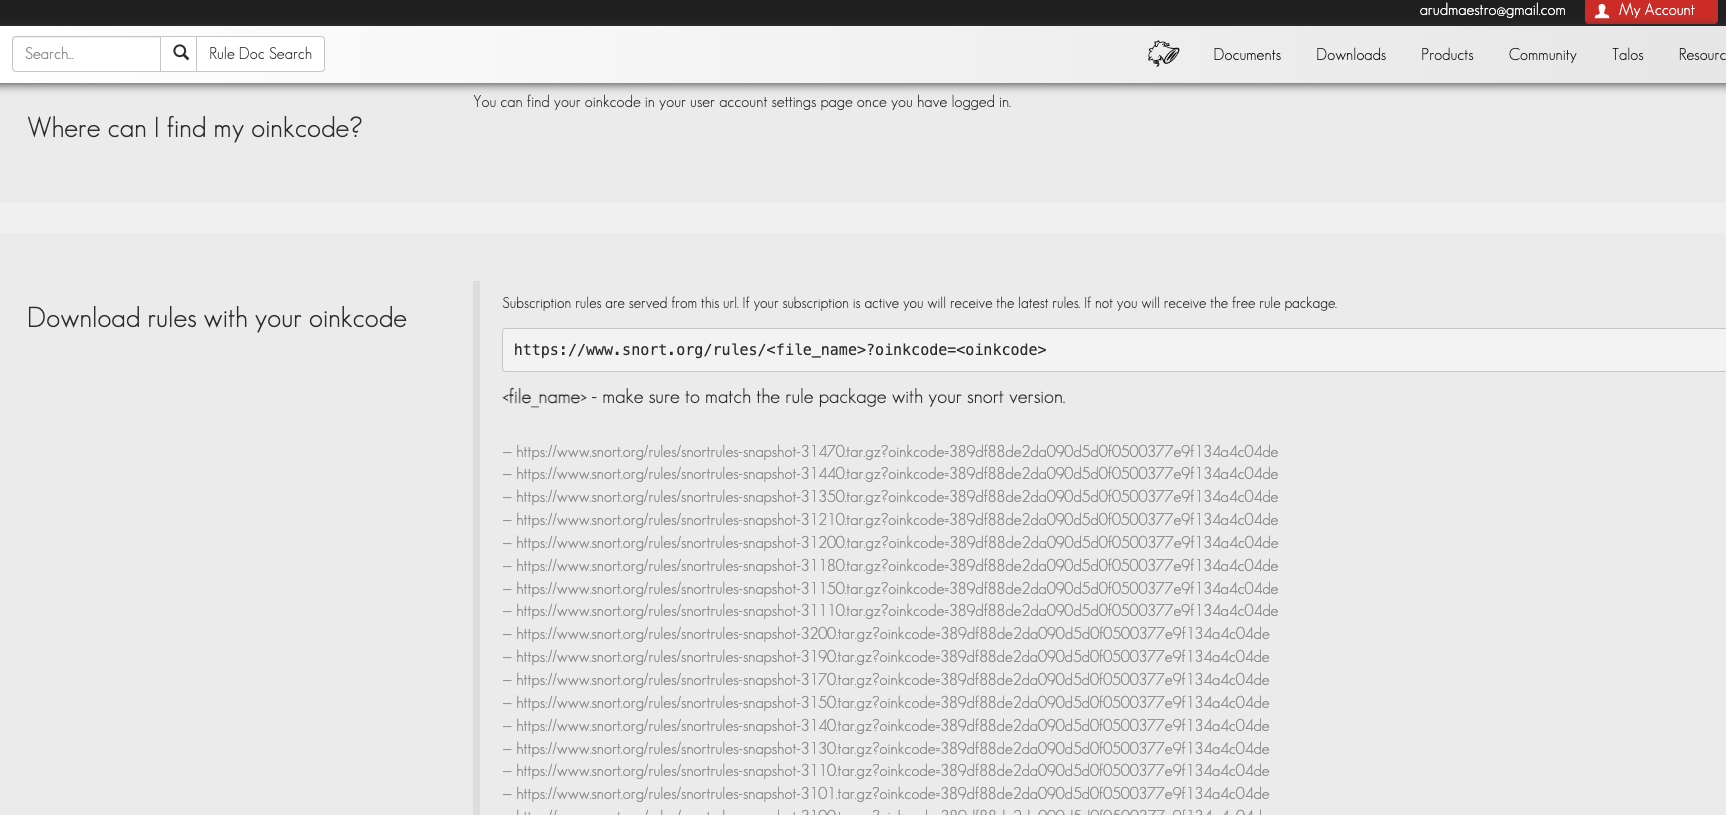This screenshot has height=815, width=1726.
Task: Click the '<file_name> - make sure to match' note
Action: [x=784, y=398]
